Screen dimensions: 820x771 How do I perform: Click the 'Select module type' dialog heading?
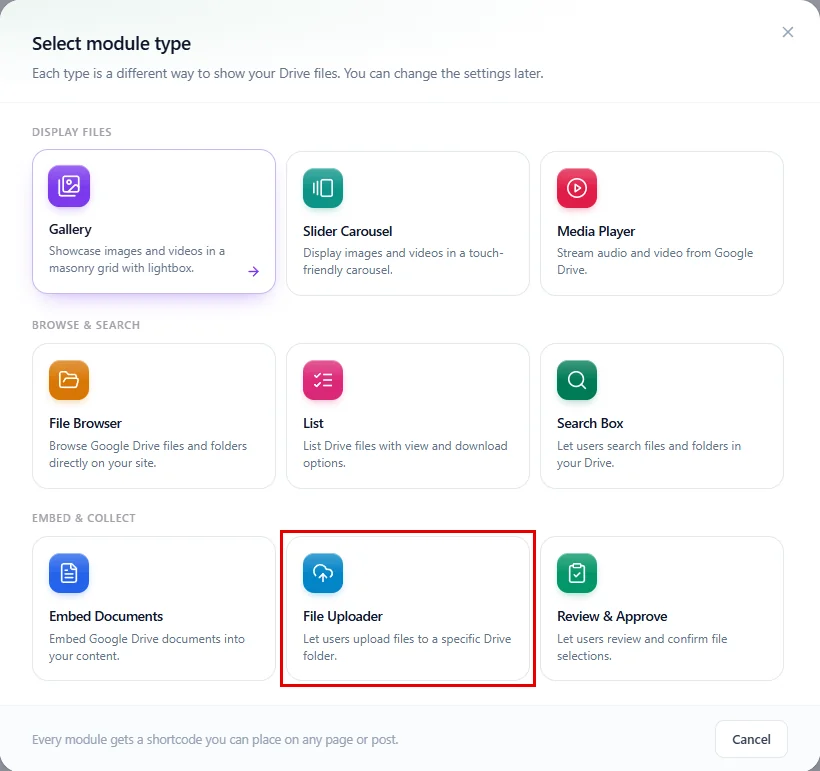click(111, 44)
